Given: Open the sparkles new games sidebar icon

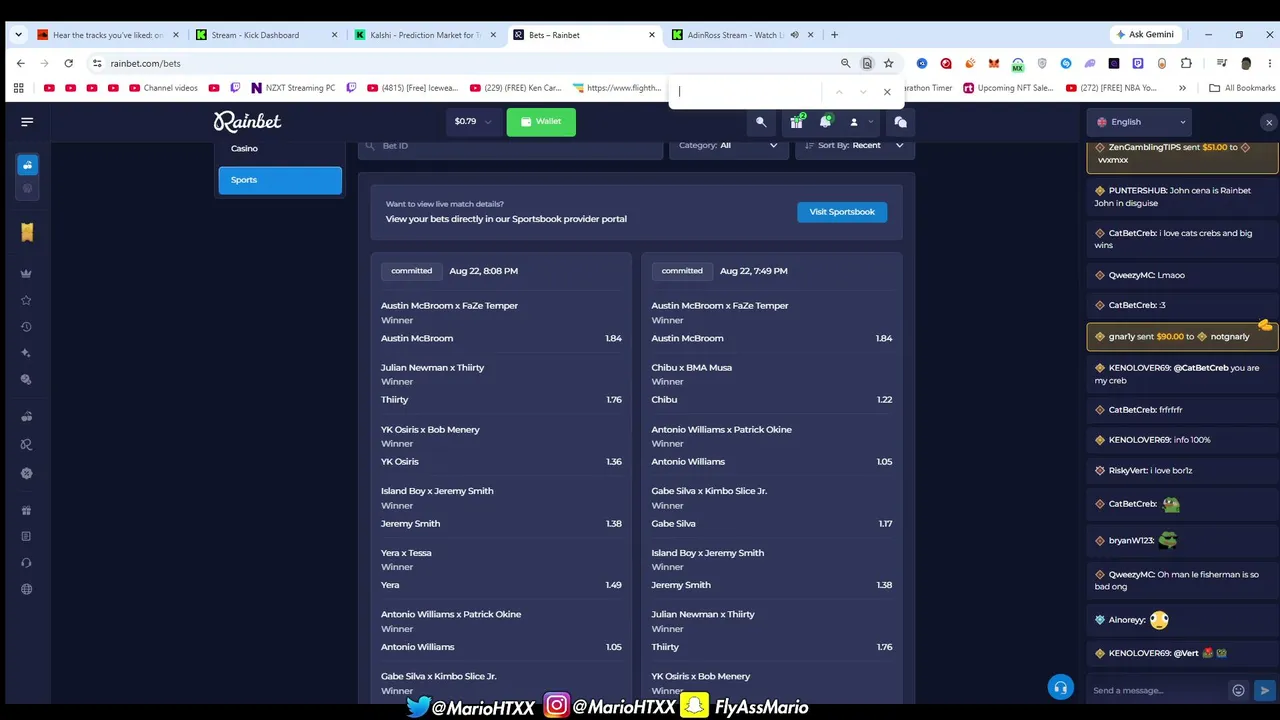Looking at the screenshot, I should click(27, 353).
